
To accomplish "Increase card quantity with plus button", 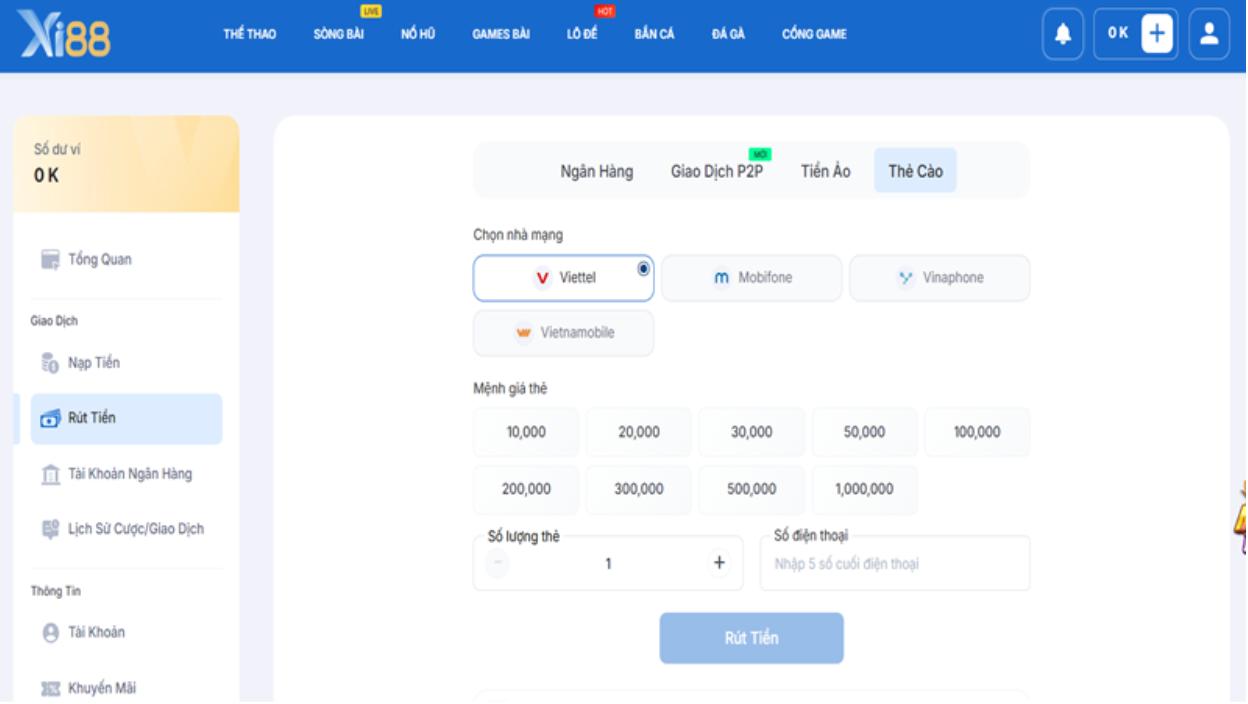I will [x=717, y=563].
